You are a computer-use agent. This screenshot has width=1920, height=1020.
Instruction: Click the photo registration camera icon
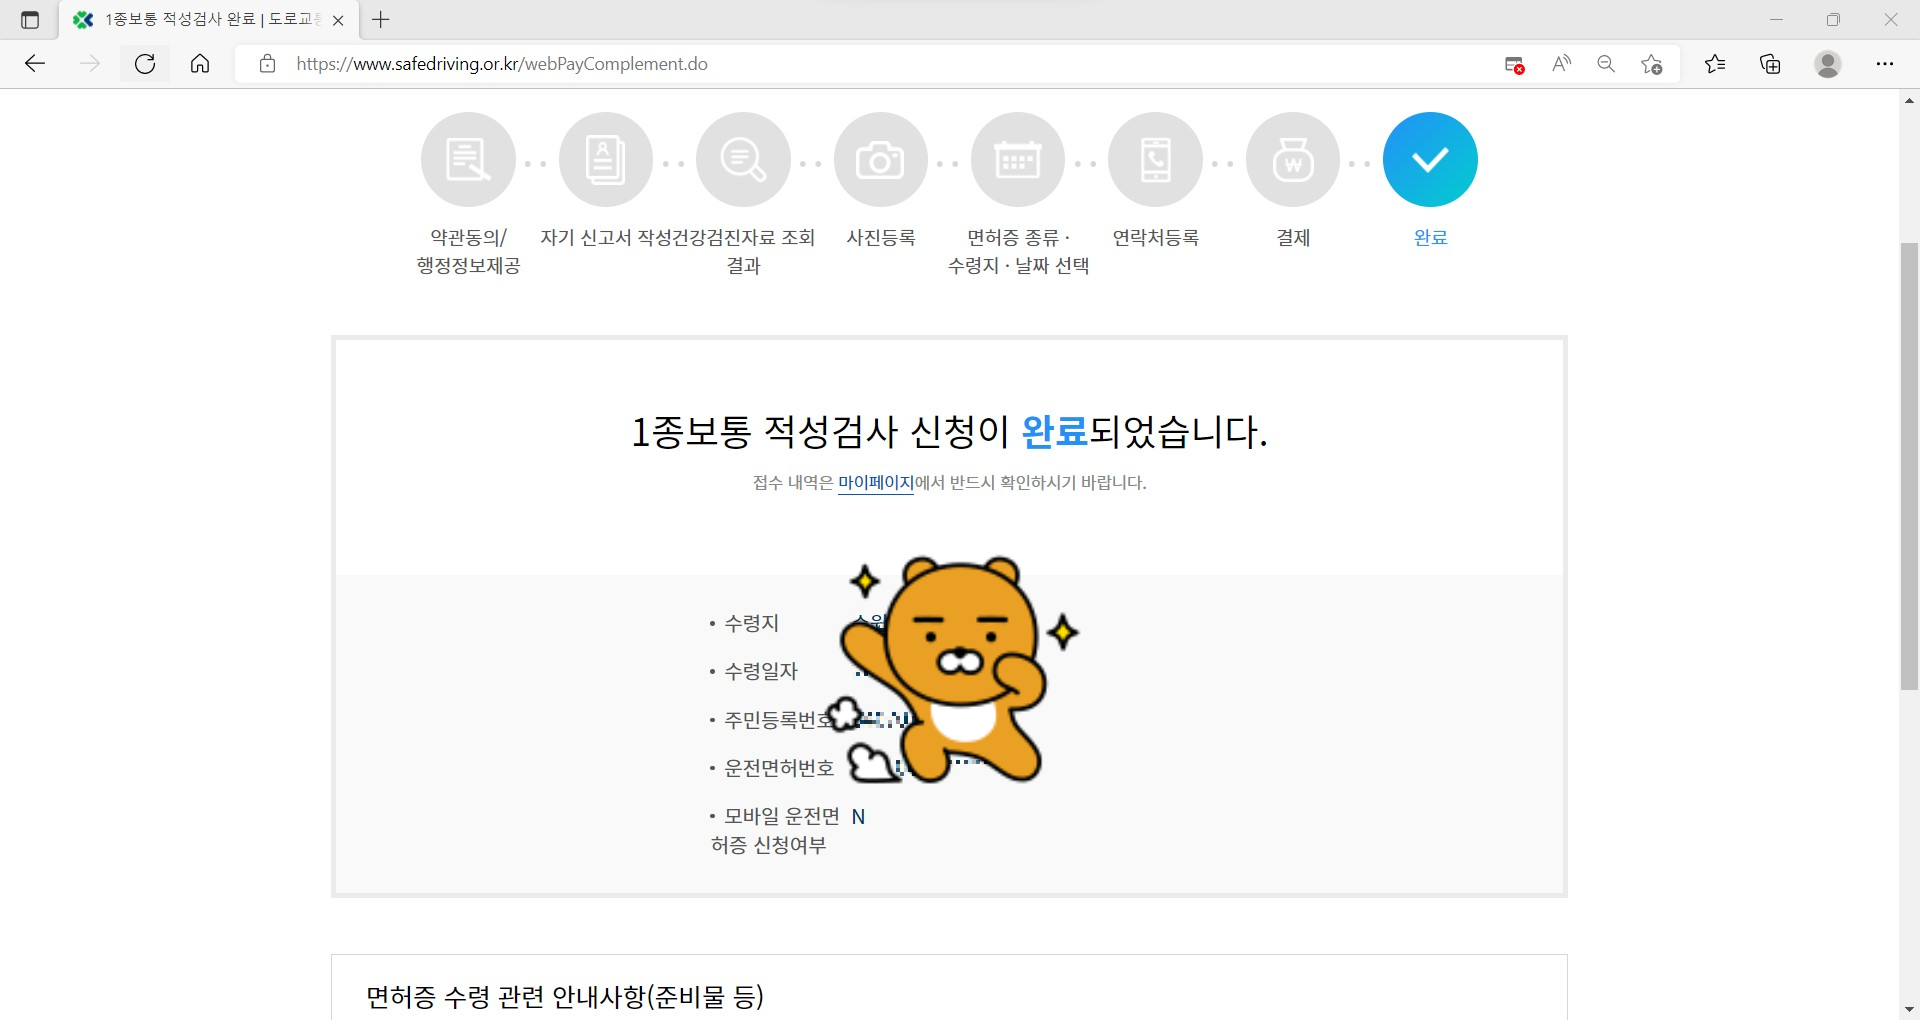[x=881, y=160]
